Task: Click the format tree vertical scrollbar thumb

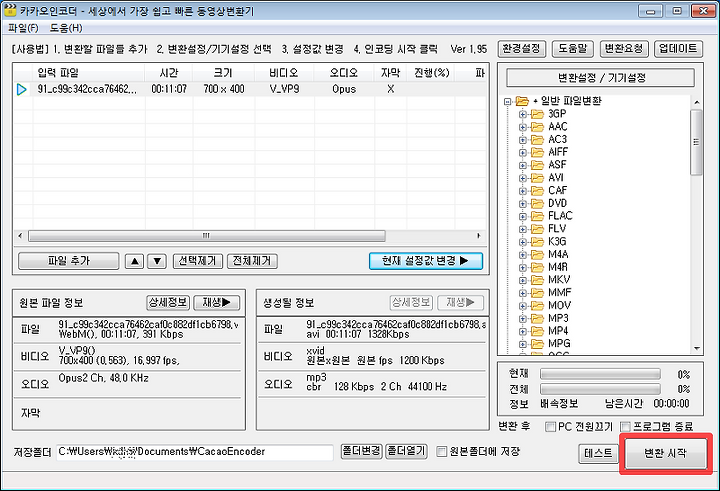Action: (x=696, y=142)
